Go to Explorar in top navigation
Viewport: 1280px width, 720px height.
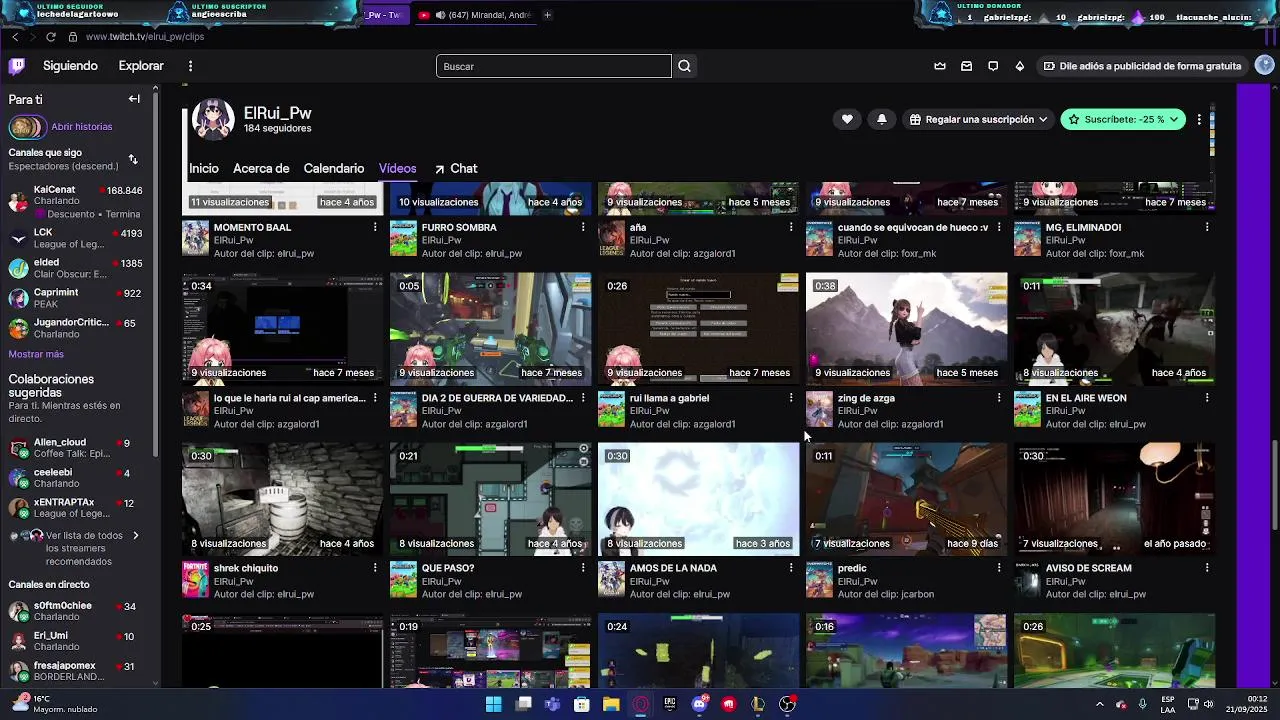(141, 66)
